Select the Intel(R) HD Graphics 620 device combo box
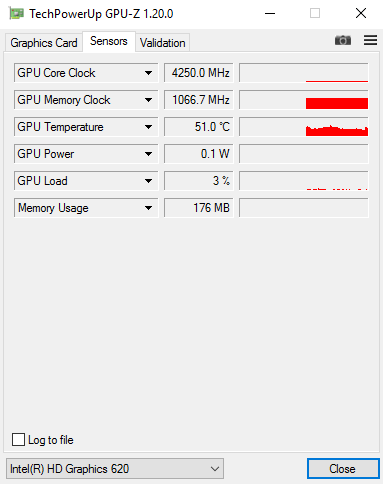The width and height of the screenshot is (383, 484). pos(115,469)
